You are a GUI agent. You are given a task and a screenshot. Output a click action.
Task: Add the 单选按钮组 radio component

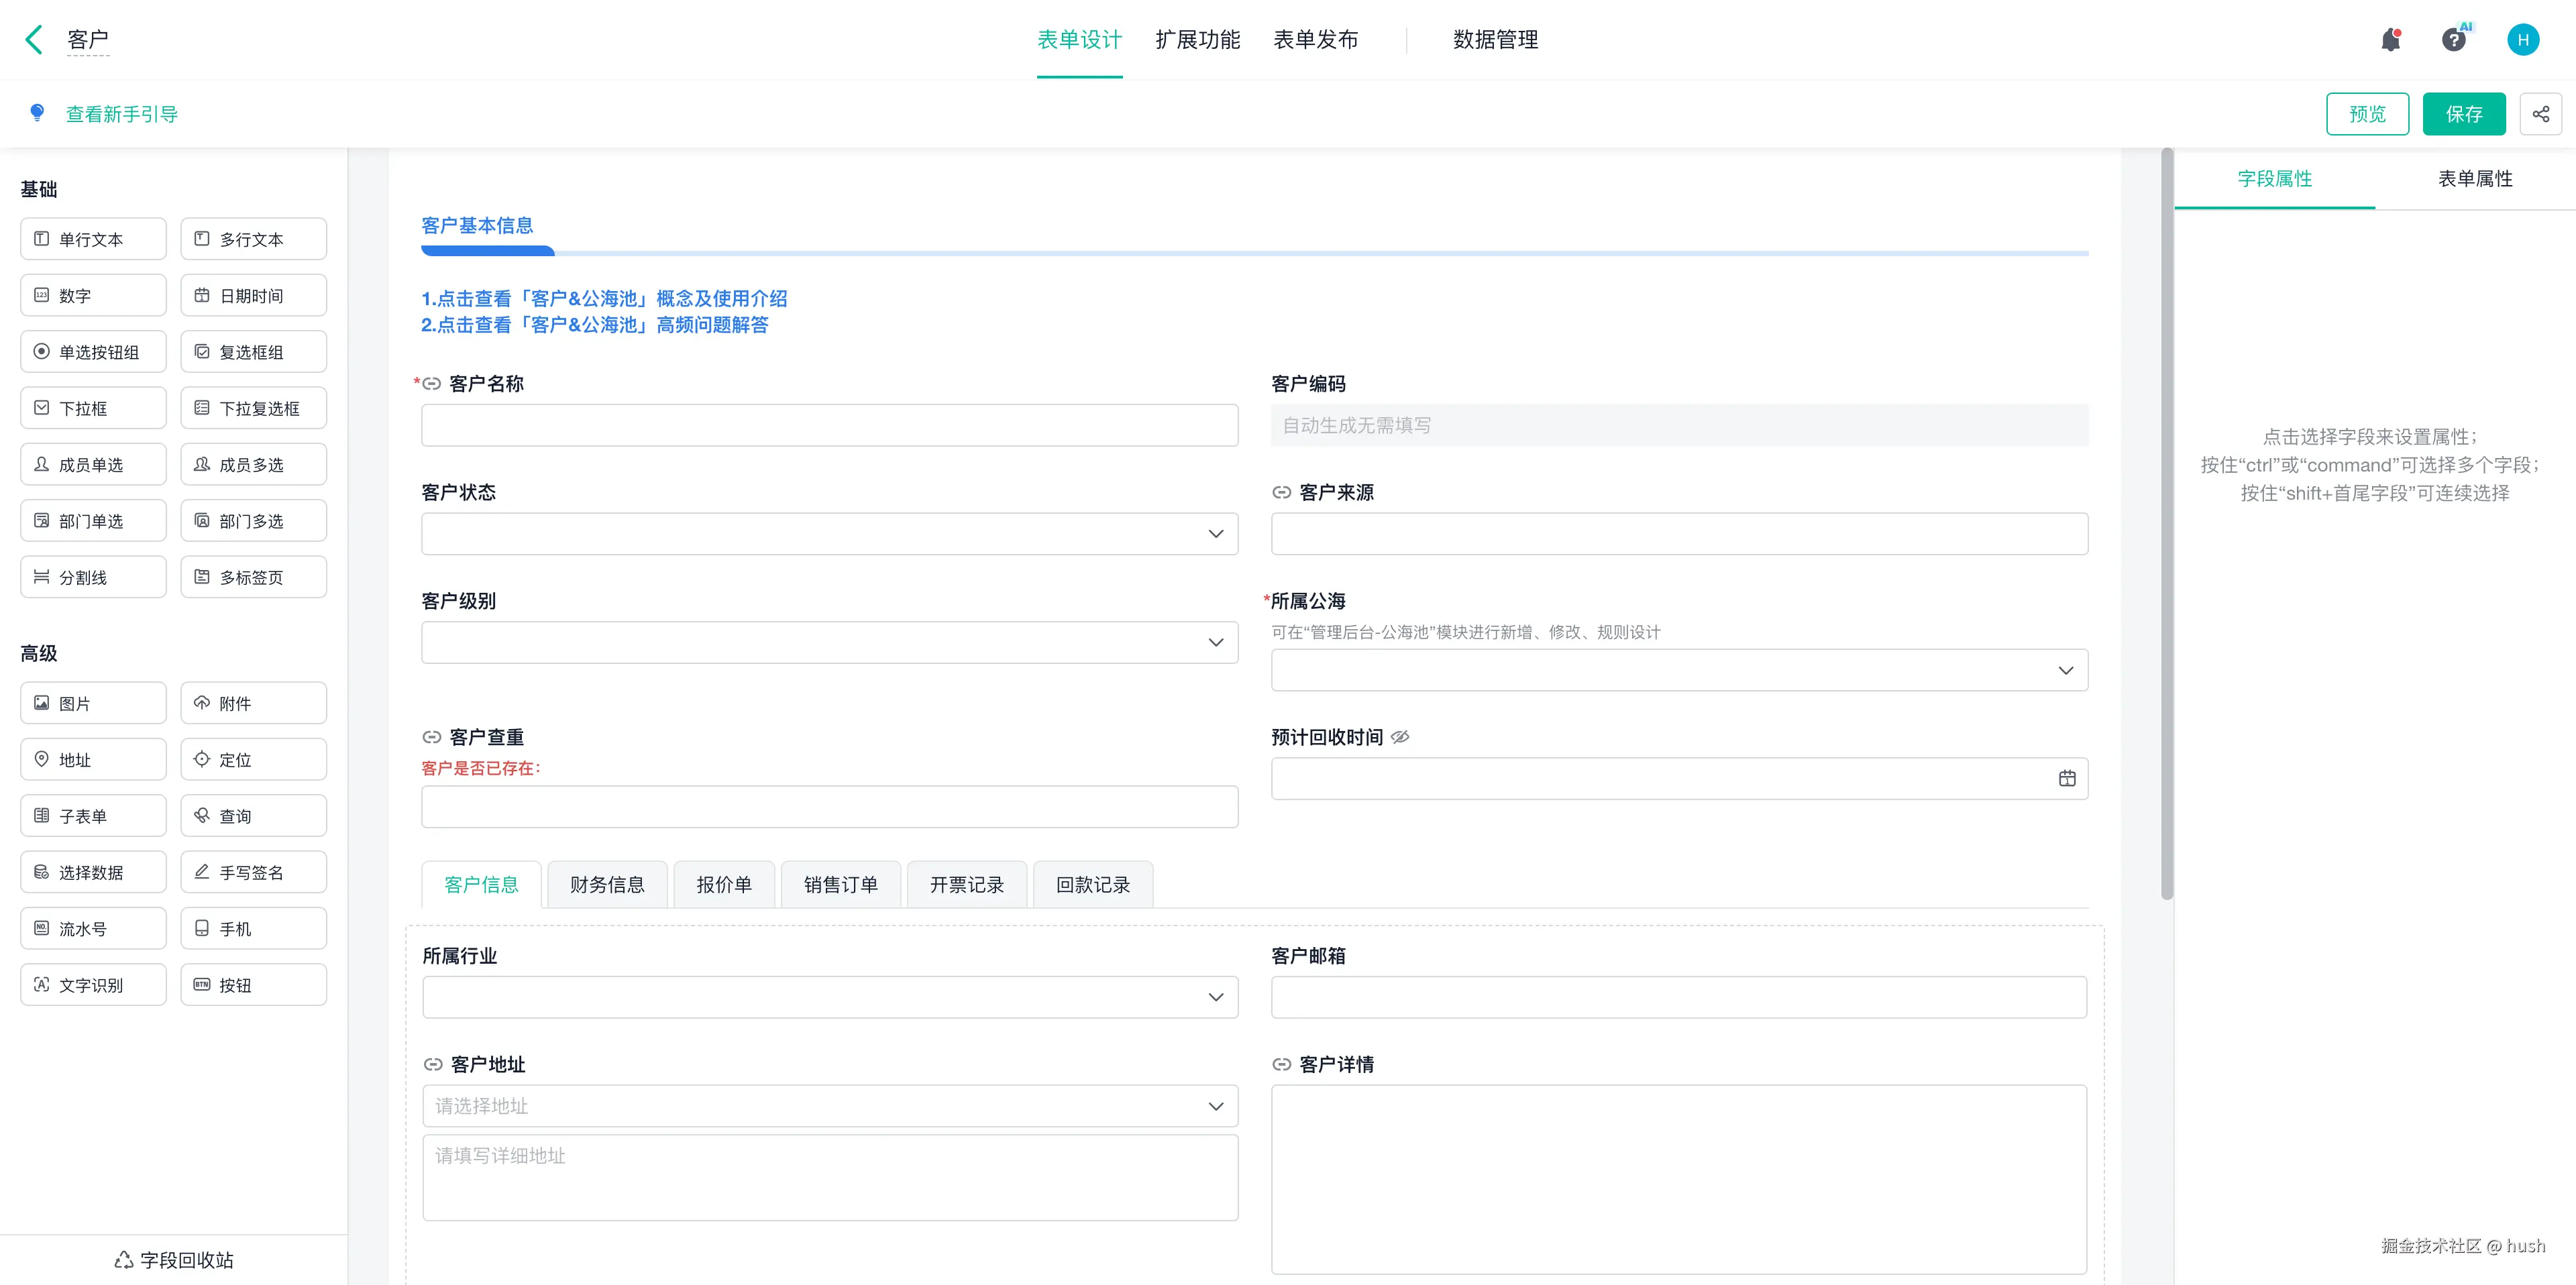93,352
